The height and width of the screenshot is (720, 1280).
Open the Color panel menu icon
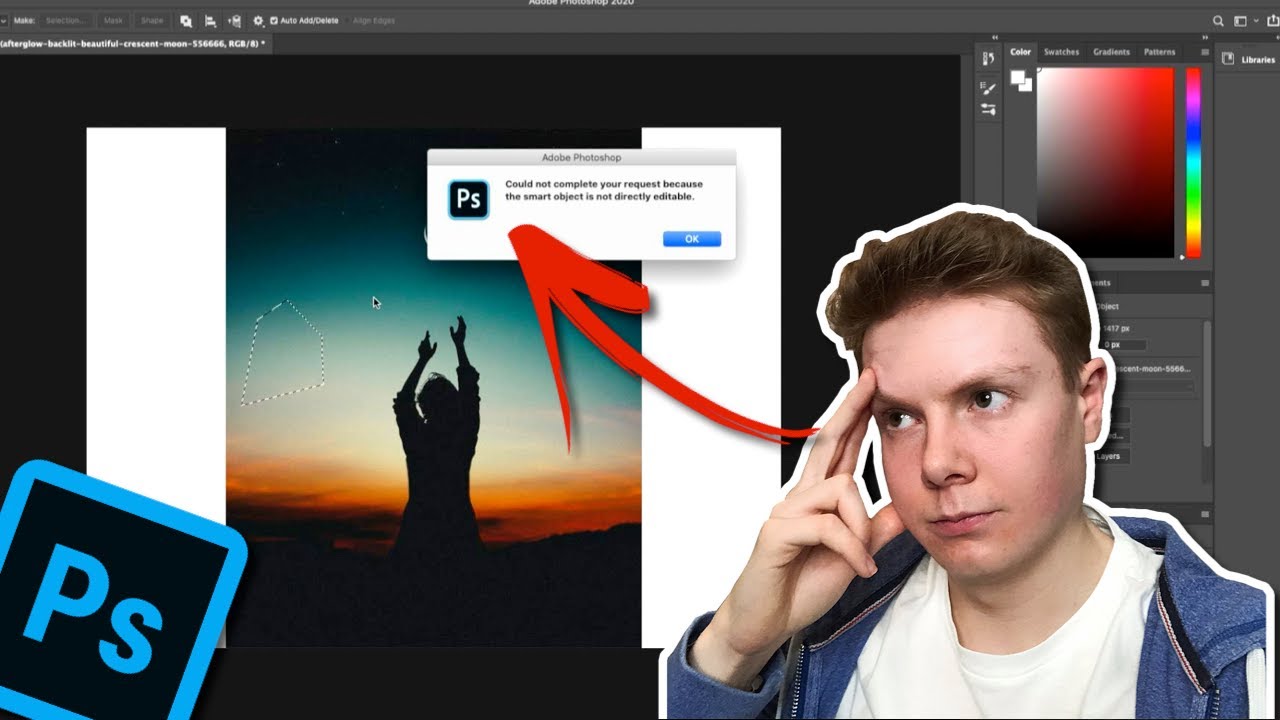1204,52
